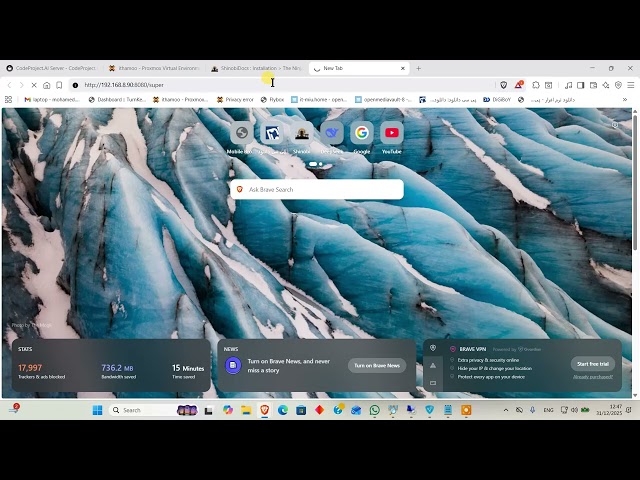Open the Brave VPN toolbar icon

coord(618,85)
